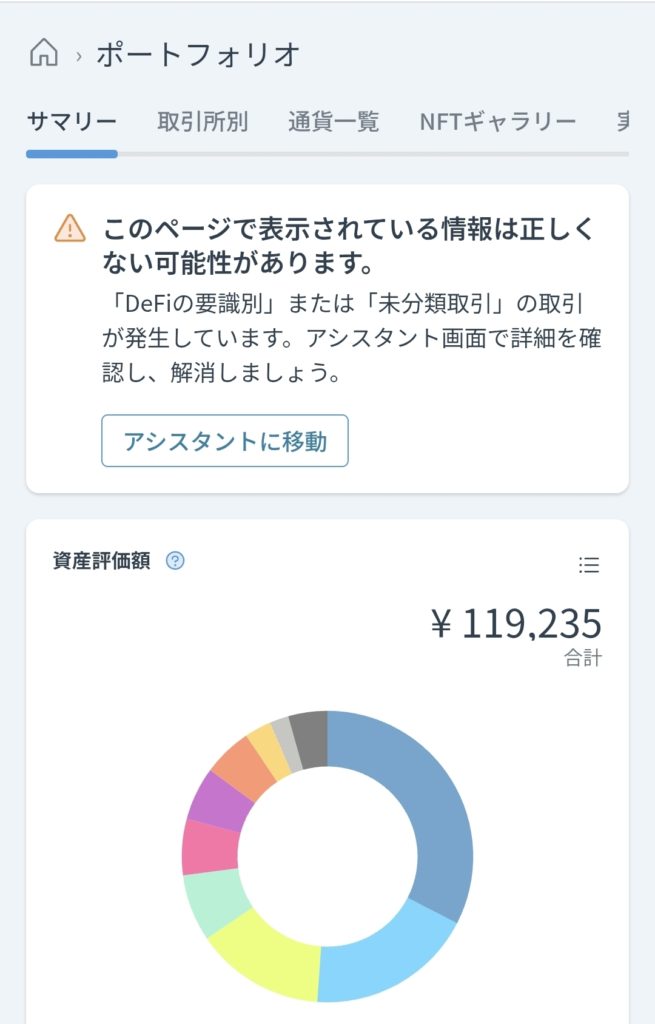Switch to the 取引所別 tab
This screenshot has width=655, height=1024.
tap(203, 122)
